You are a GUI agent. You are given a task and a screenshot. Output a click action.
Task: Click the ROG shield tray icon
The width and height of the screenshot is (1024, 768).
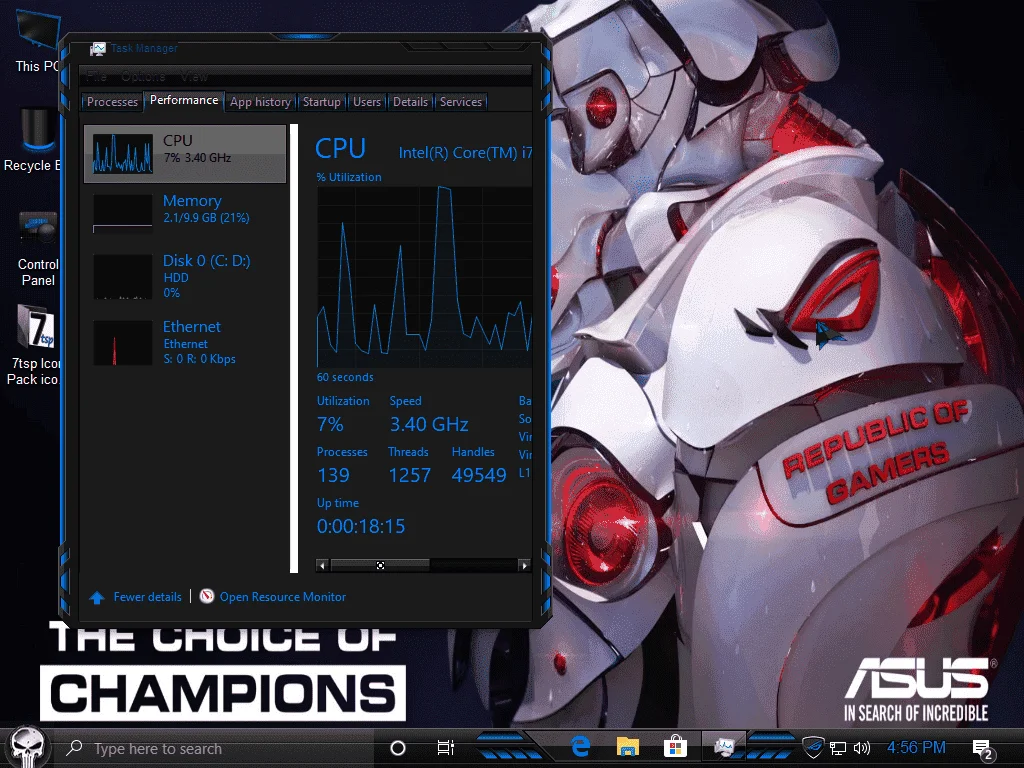click(x=813, y=747)
